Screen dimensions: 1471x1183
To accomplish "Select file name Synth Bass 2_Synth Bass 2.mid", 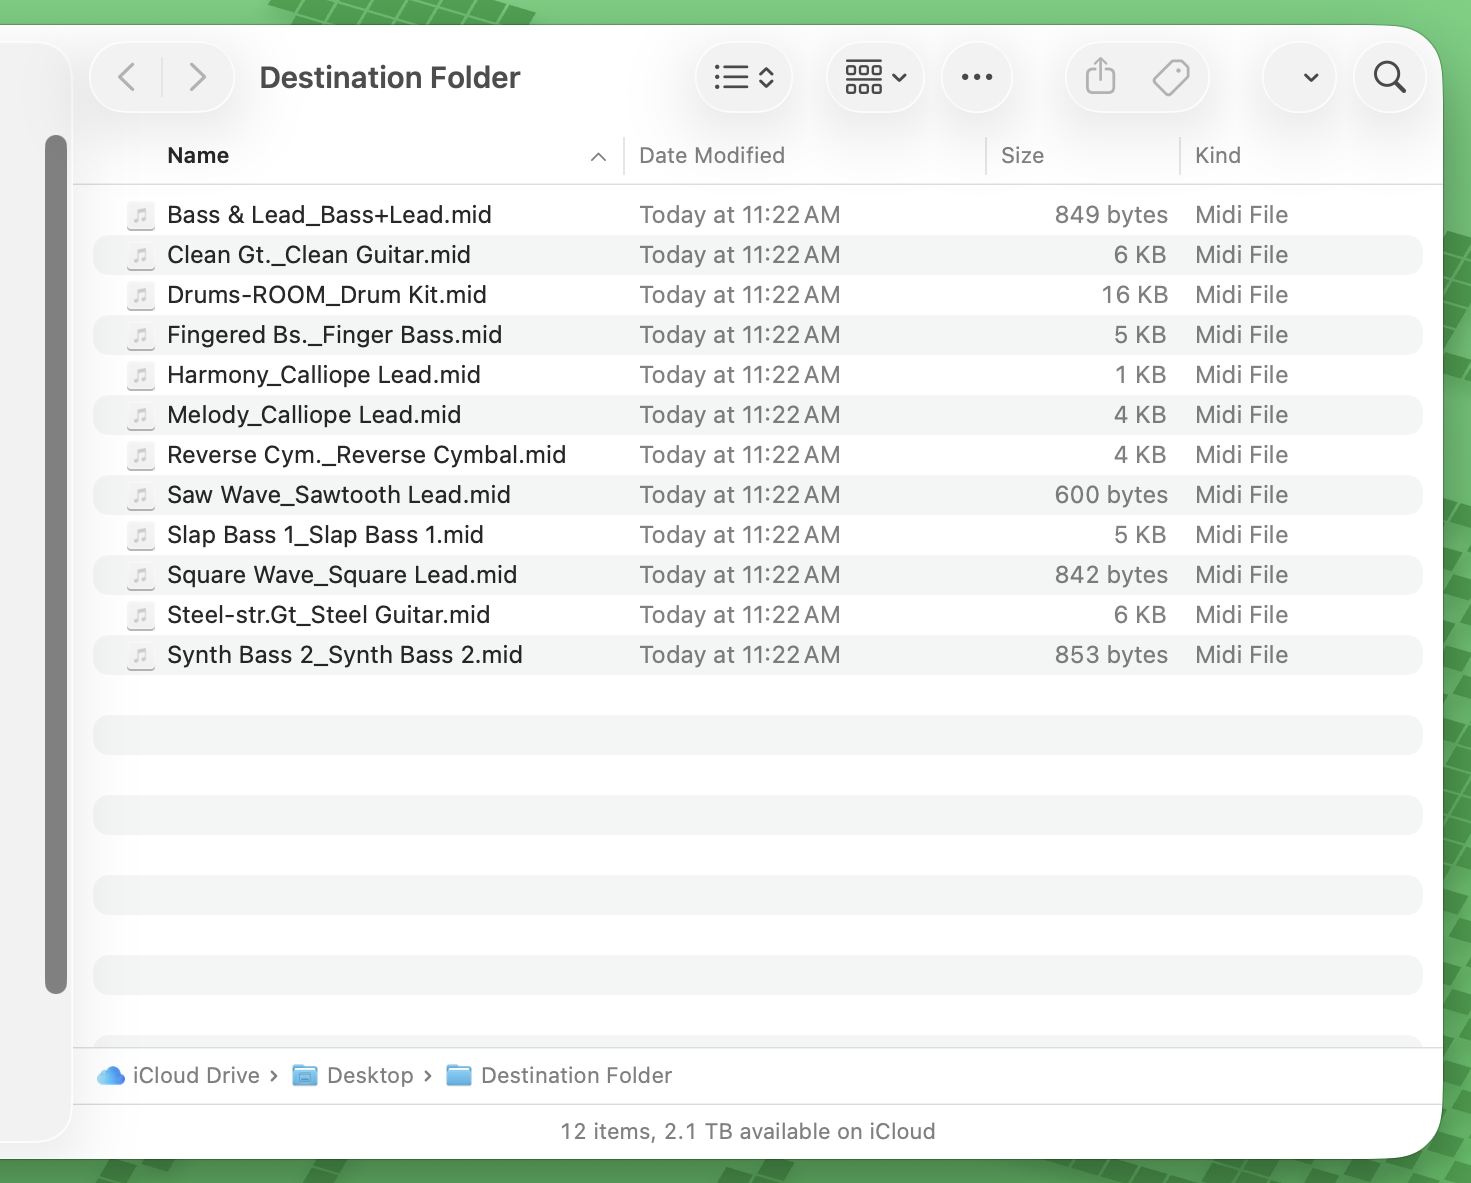I will [345, 655].
